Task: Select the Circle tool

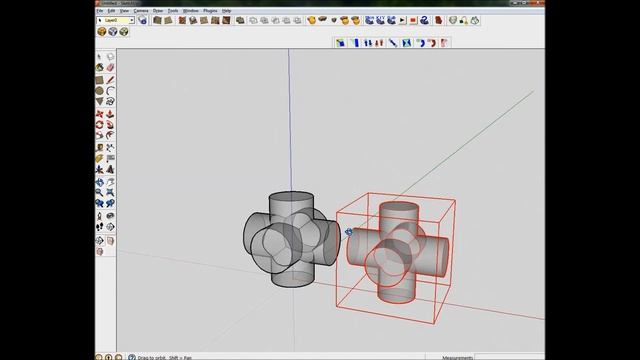Action: coord(100,91)
